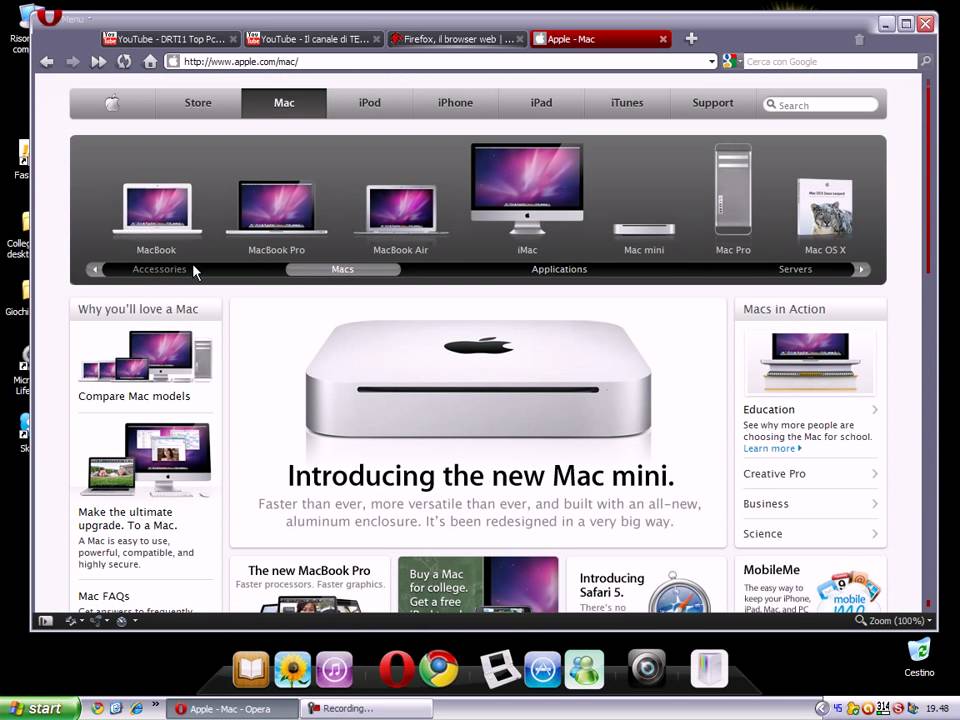
Task: Click the Windows start button
Action: pos(39,708)
